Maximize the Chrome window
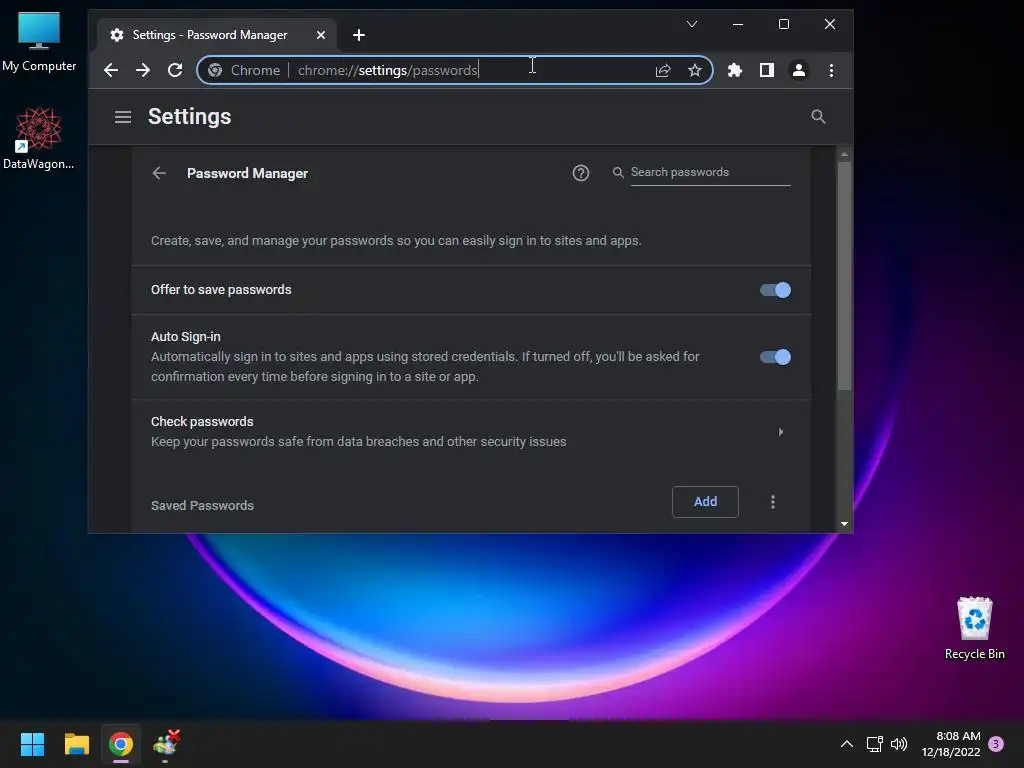 pyautogui.click(x=784, y=24)
